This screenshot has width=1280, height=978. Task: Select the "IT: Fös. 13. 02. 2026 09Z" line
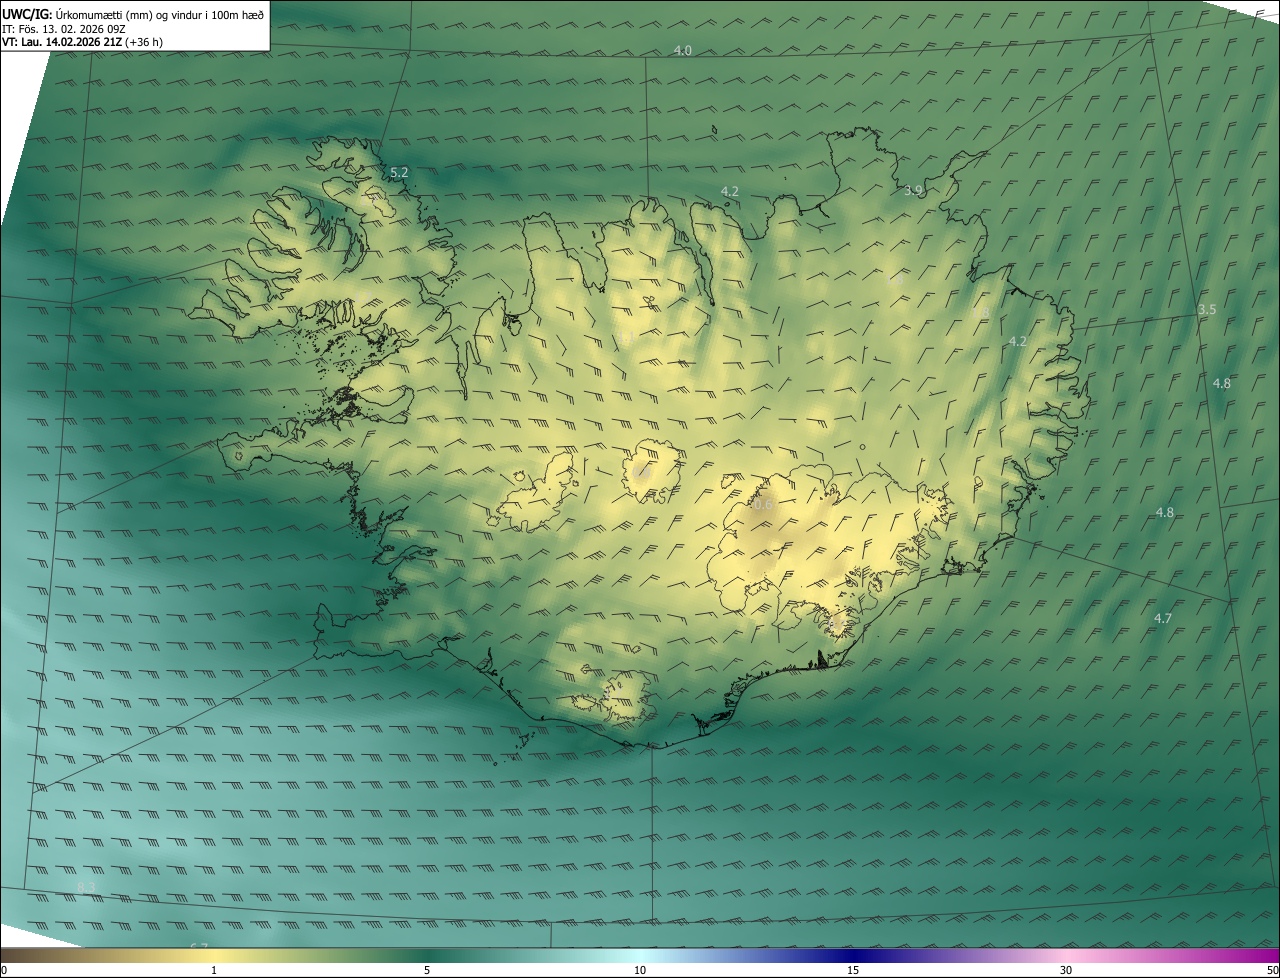pos(64,28)
